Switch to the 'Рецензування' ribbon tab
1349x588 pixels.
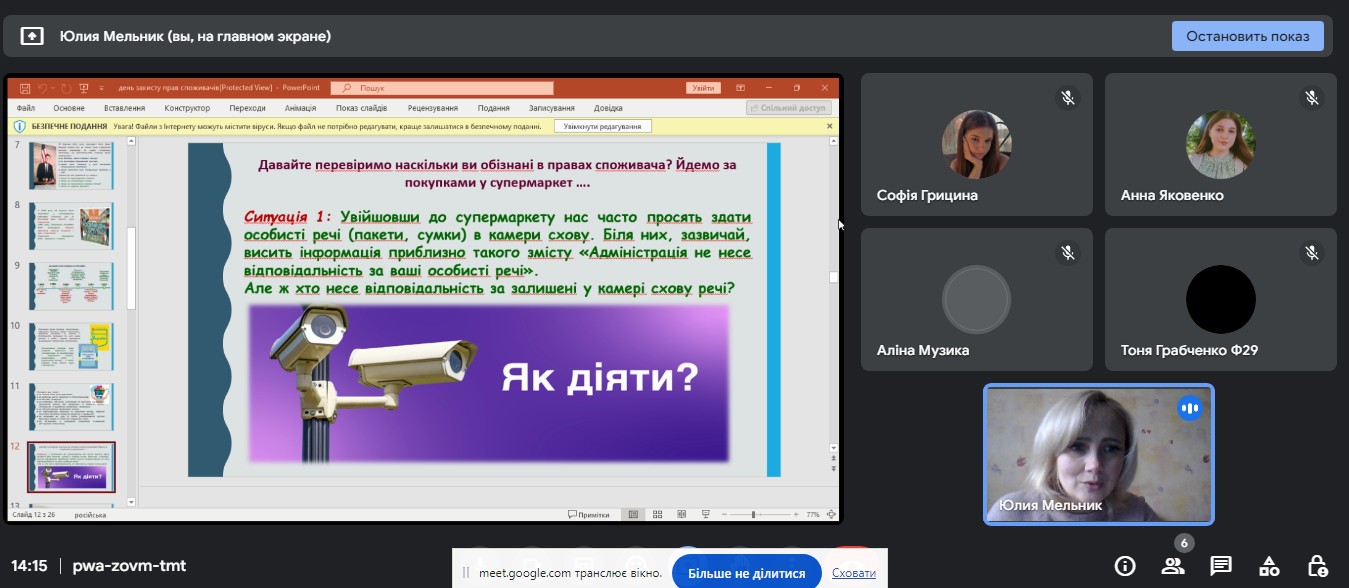[433, 108]
